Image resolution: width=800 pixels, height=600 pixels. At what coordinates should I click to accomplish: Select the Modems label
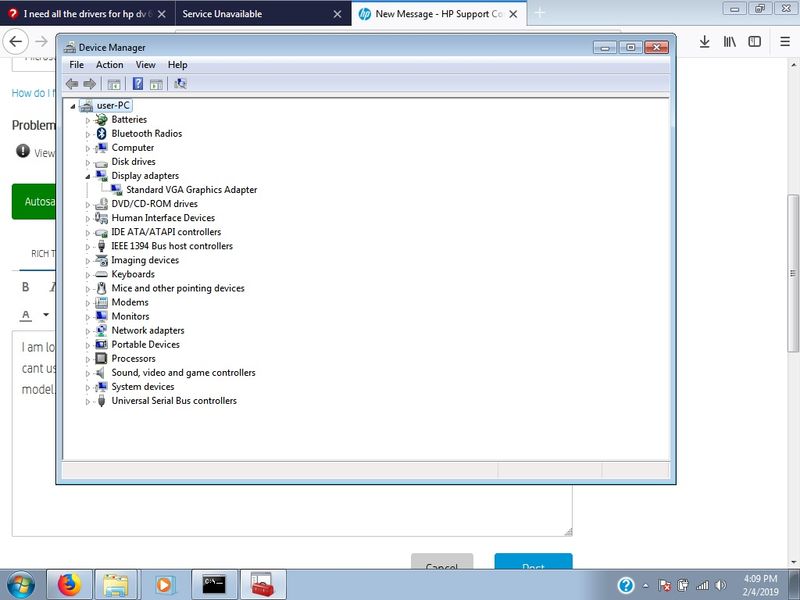tap(130, 303)
